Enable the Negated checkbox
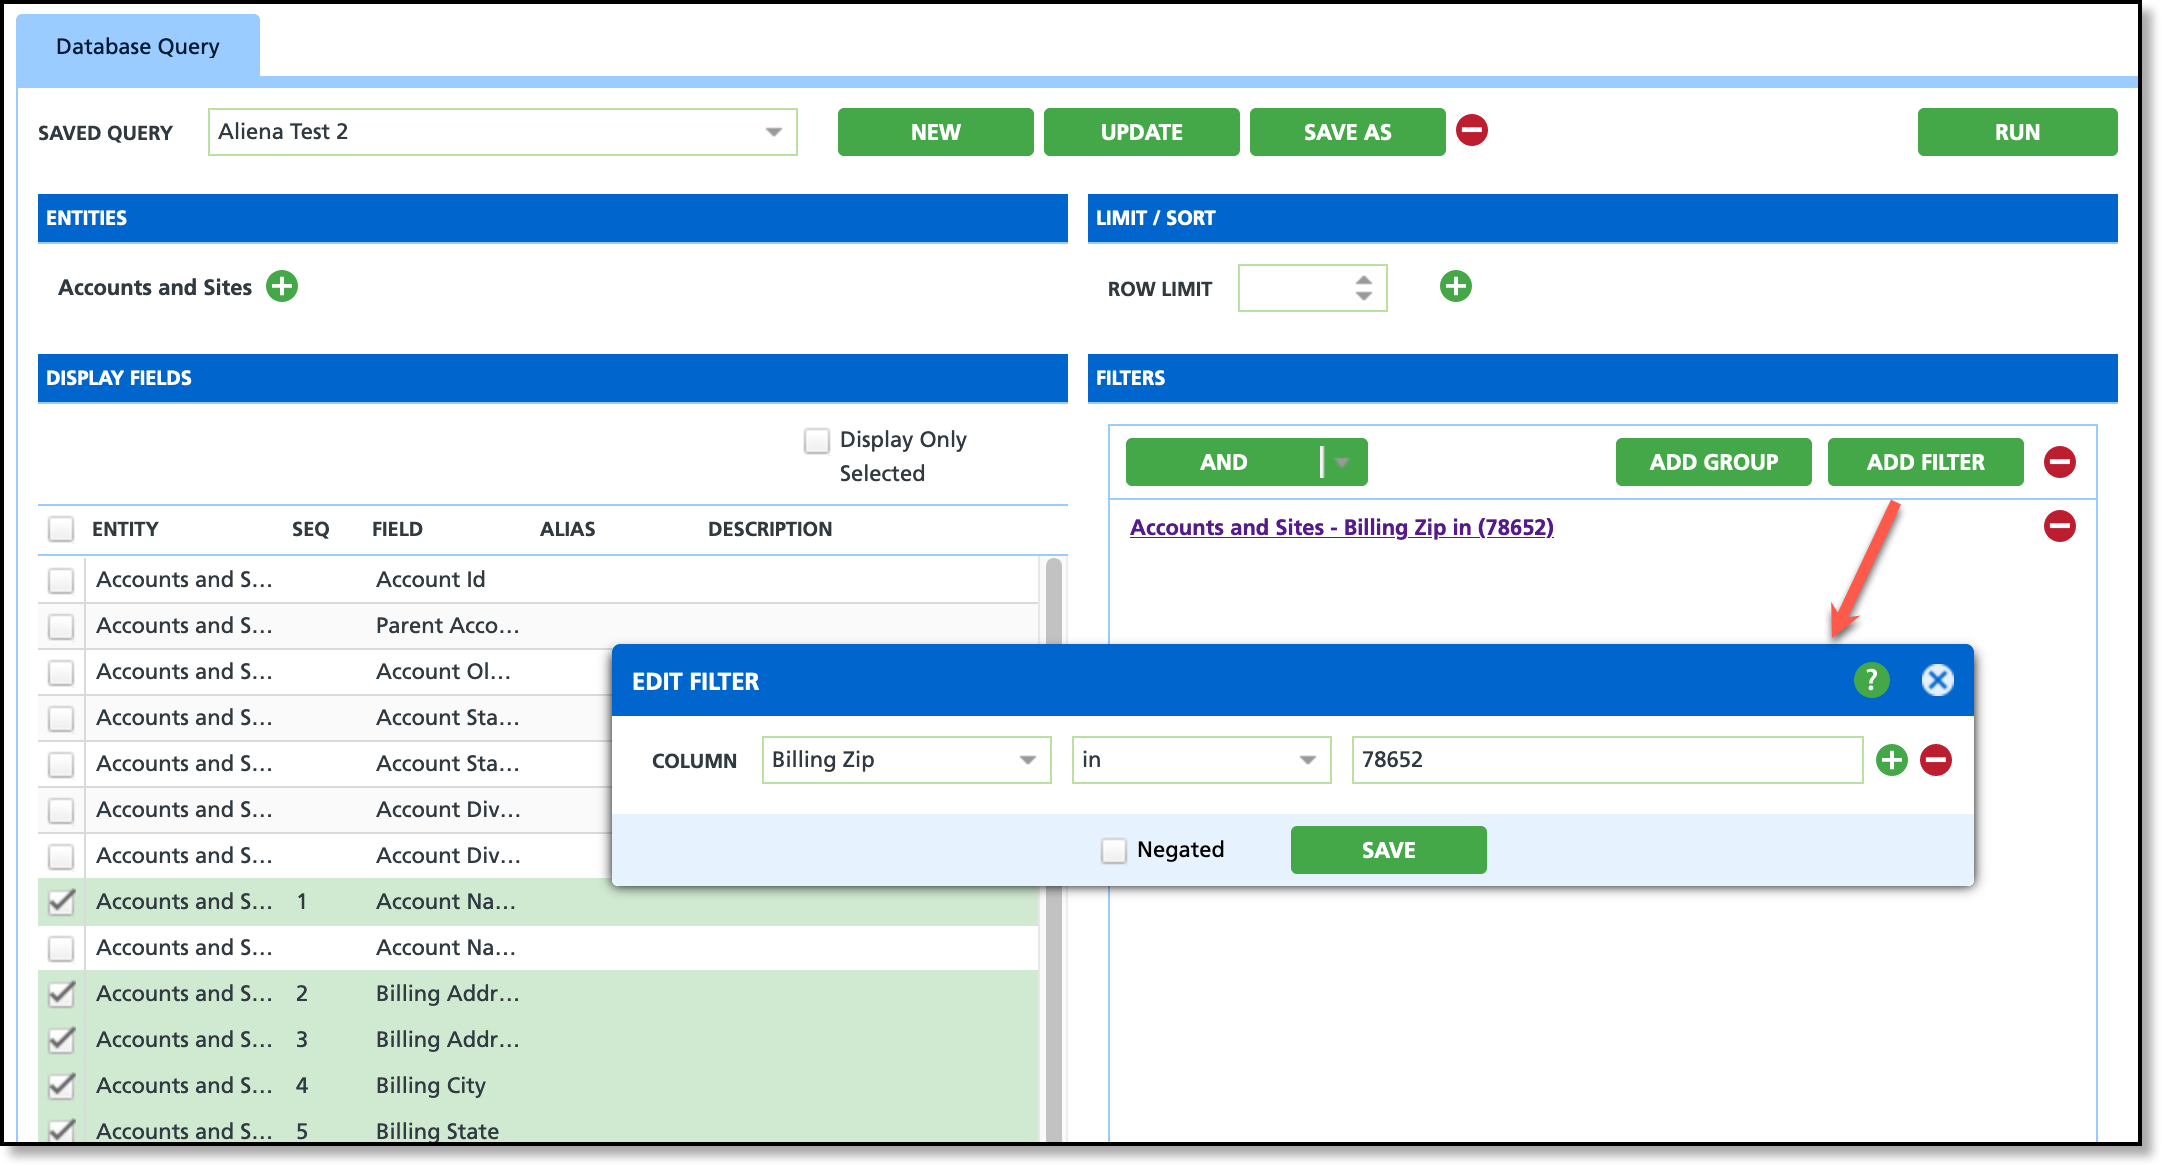Image resolution: width=2162 pixels, height=1166 pixels. [1114, 851]
